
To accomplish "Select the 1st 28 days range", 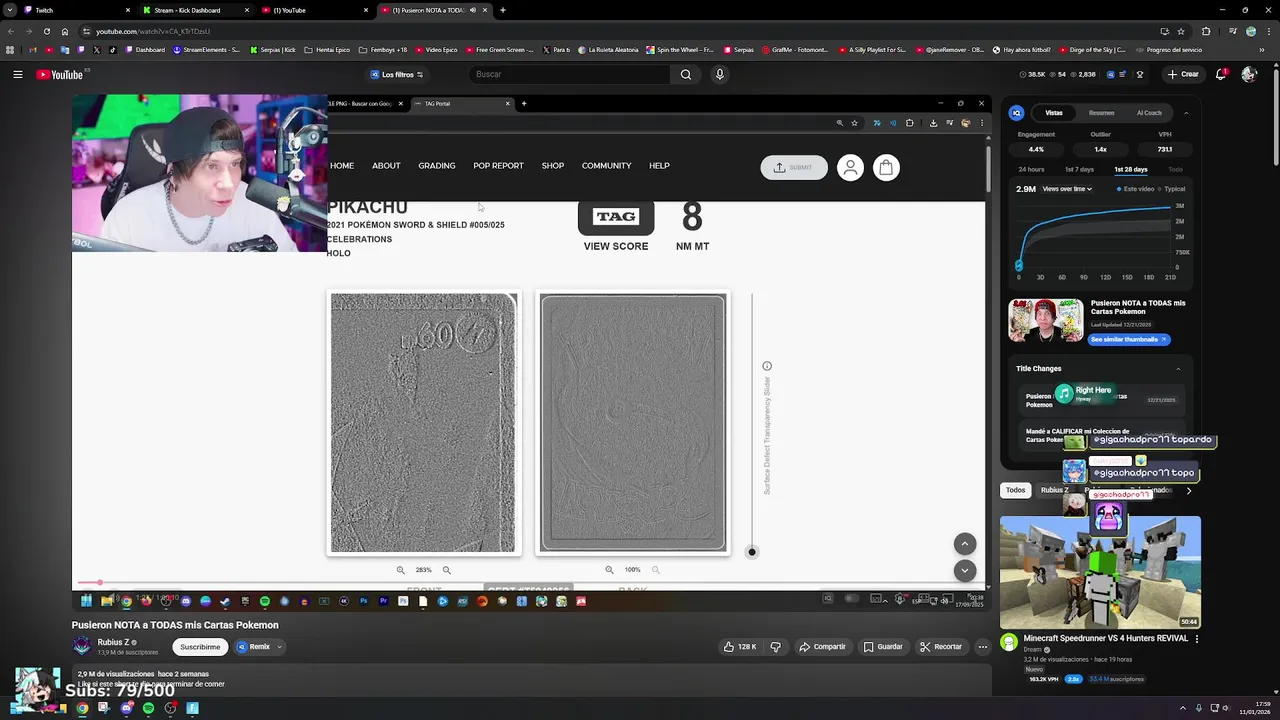I will point(1131,170).
